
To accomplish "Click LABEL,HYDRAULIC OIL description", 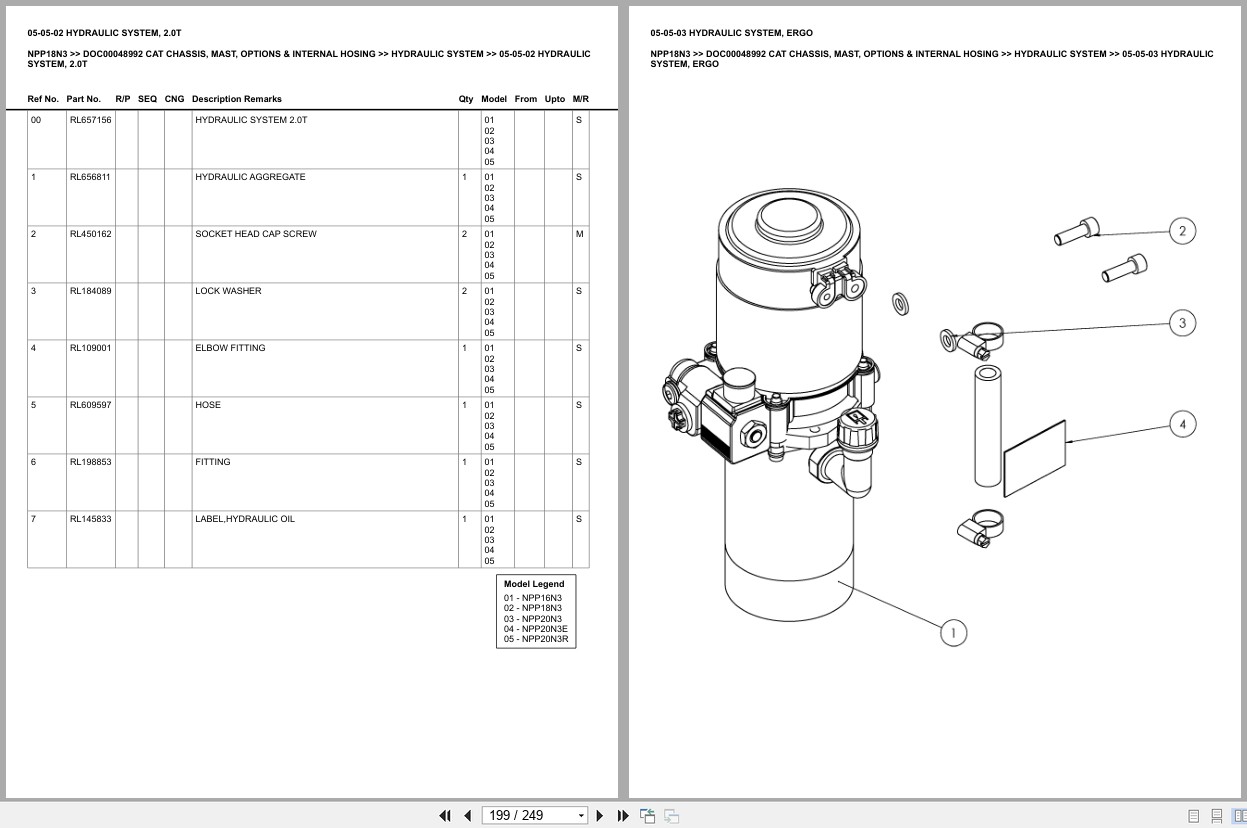I will pos(246,519).
